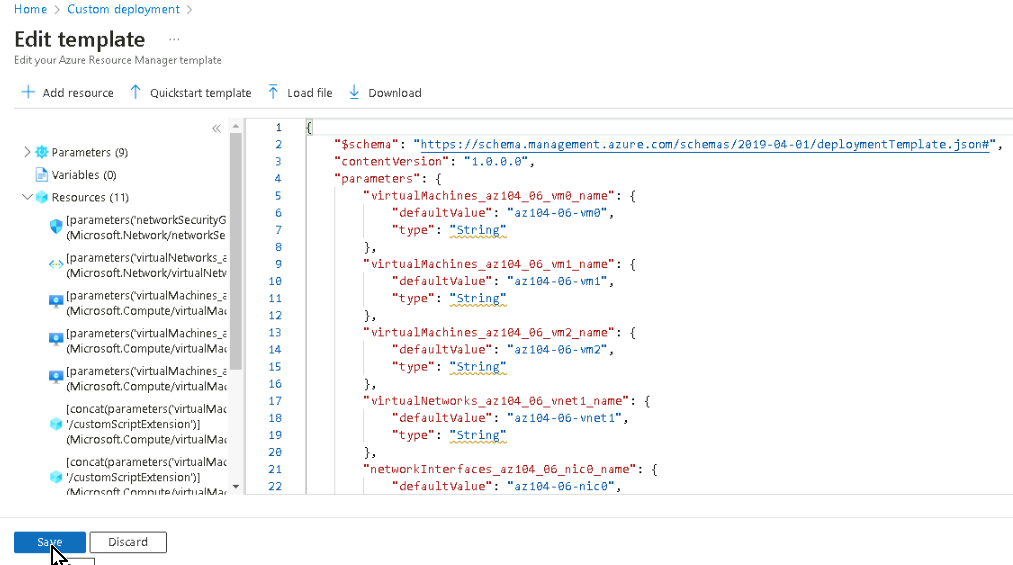This screenshot has height=565, width=1013.
Task: Click line number 13 in editor
Action: 275,333
